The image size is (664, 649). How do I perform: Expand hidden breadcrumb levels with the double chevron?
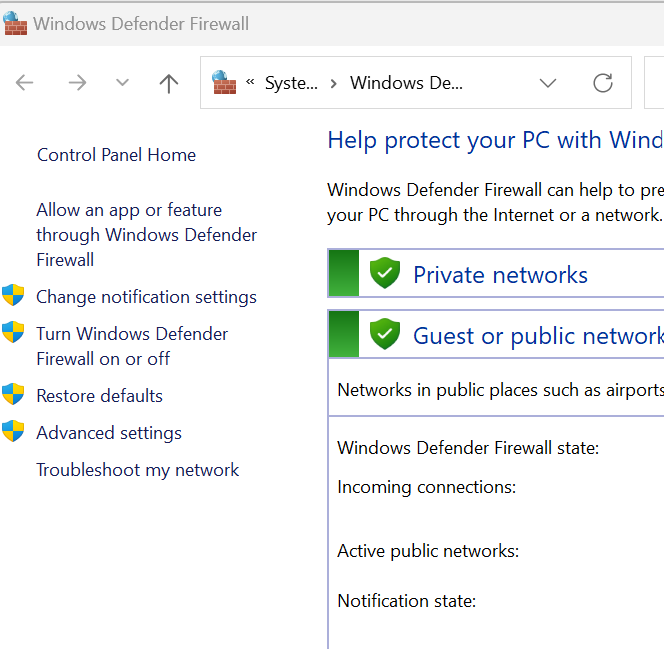250,82
